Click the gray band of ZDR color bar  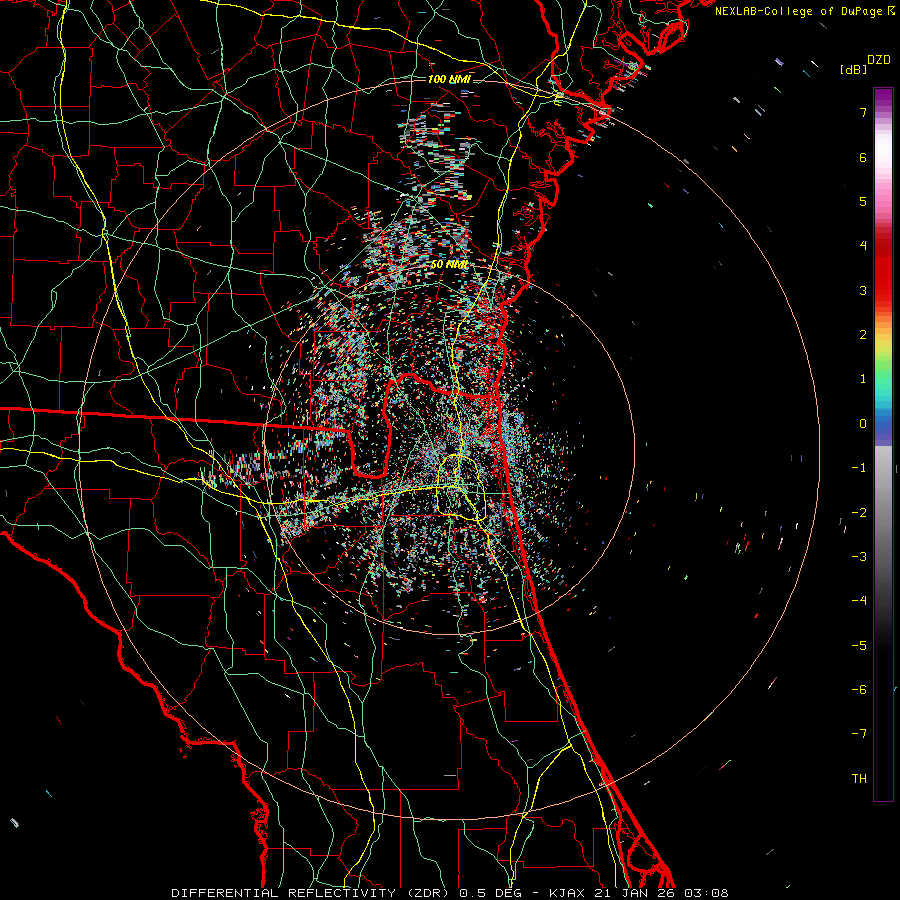883,517
